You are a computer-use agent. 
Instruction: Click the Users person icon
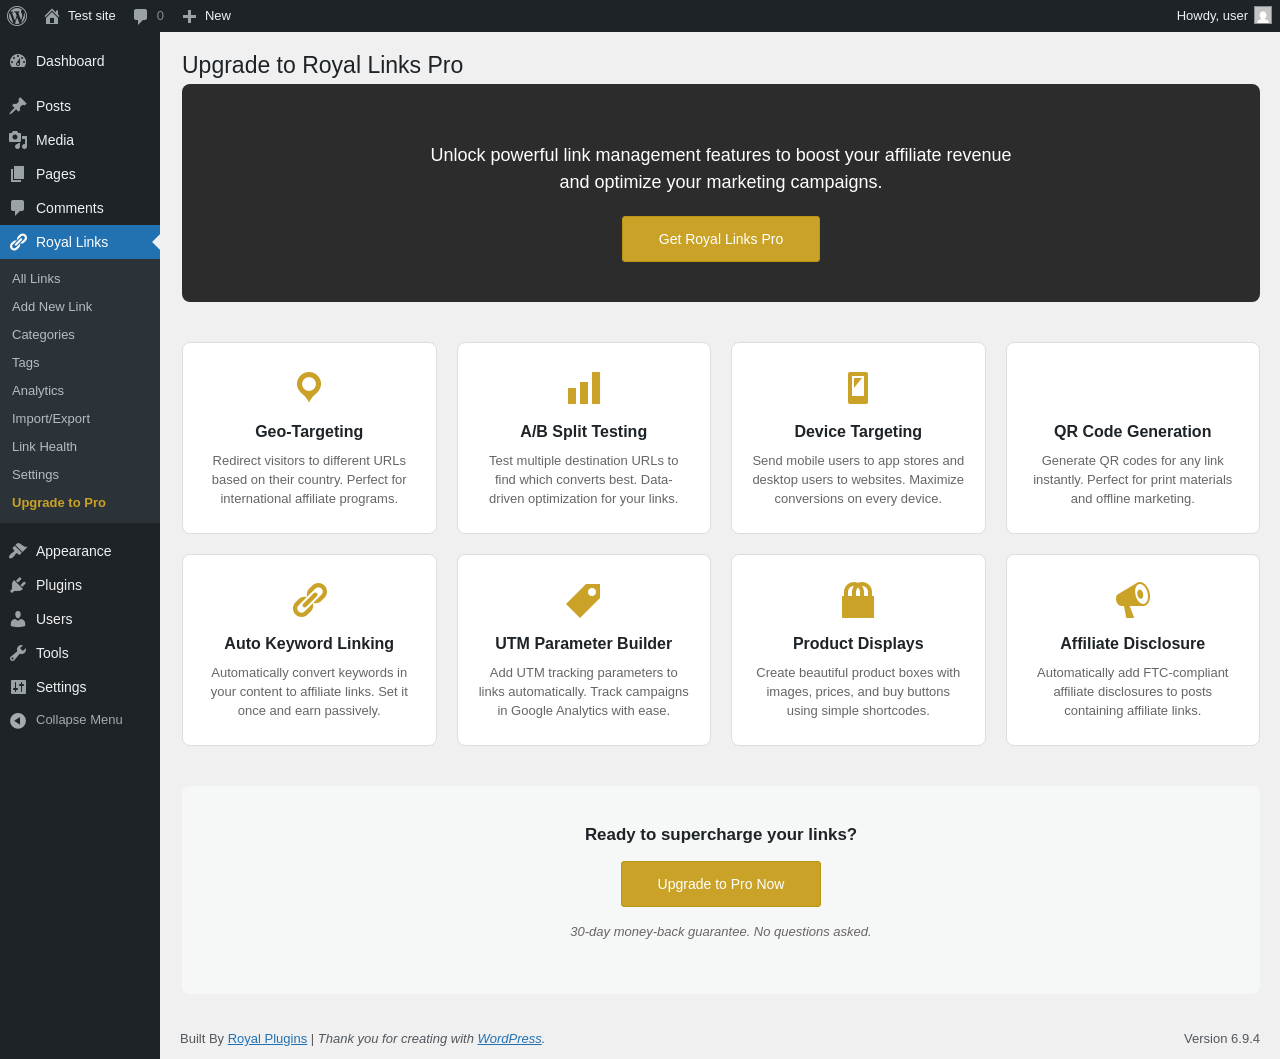(x=18, y=619)
